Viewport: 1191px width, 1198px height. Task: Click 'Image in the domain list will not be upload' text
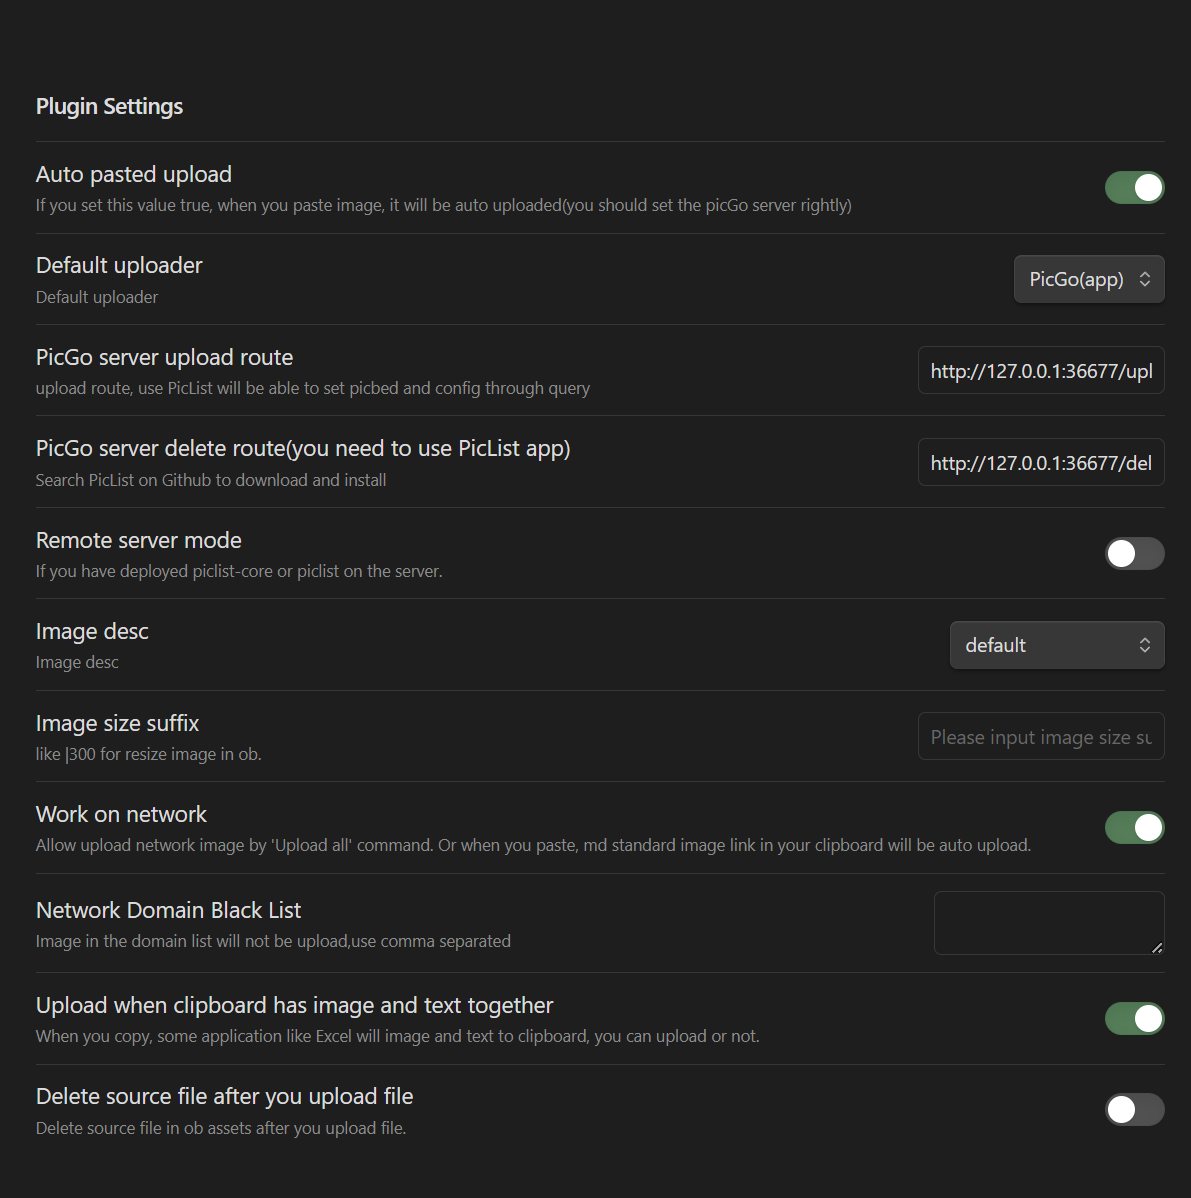pyautogui.click(x=273, y=941)
